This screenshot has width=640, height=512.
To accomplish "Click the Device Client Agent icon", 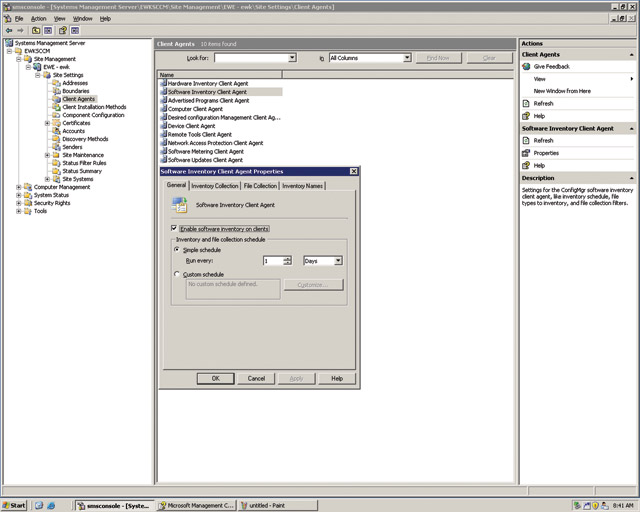I will pos(164,126).
